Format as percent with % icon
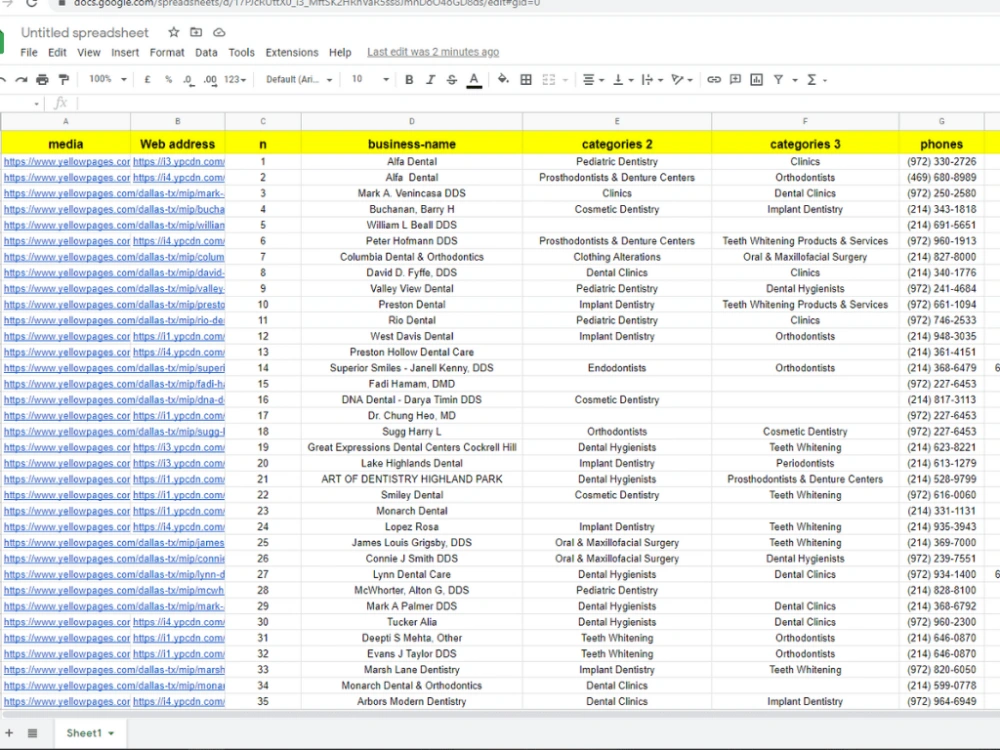Image resolution: width=1000 pixels, height=750 pixels. point(168,80)
